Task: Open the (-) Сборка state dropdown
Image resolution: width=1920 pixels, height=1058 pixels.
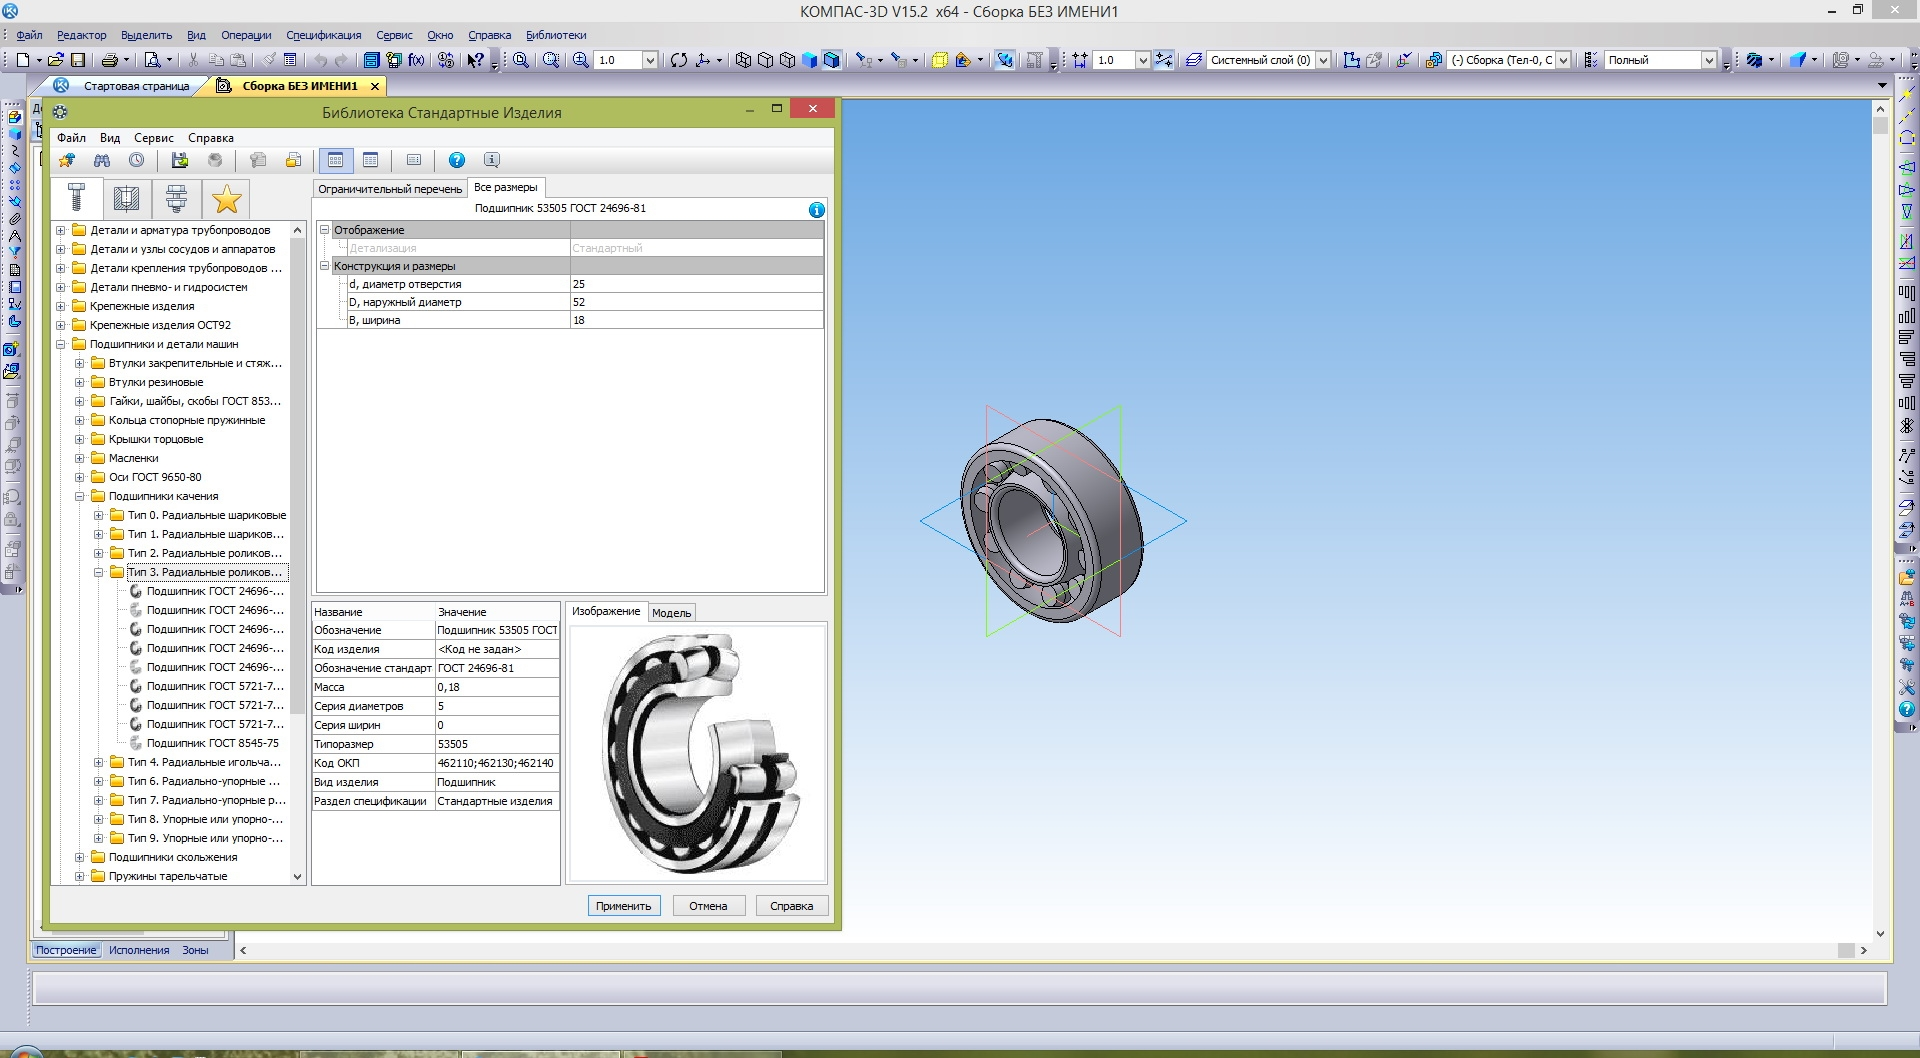Action: point(1563,60)
